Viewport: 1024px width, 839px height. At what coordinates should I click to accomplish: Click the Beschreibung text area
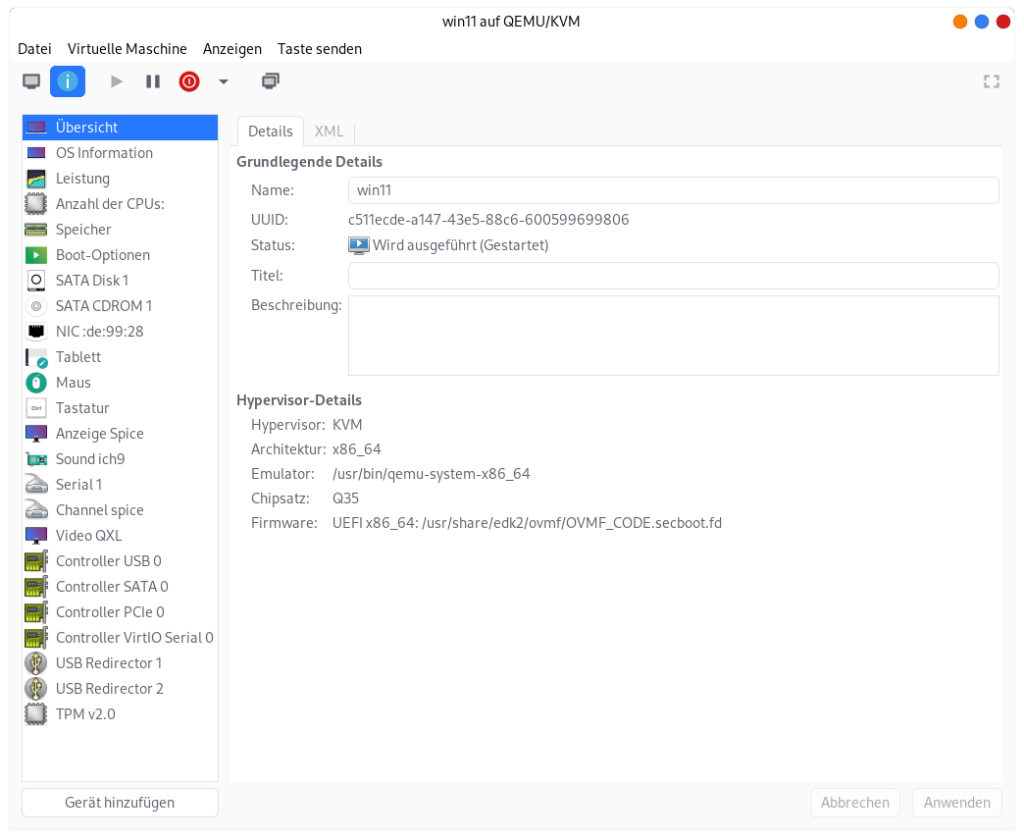point(673,336)
